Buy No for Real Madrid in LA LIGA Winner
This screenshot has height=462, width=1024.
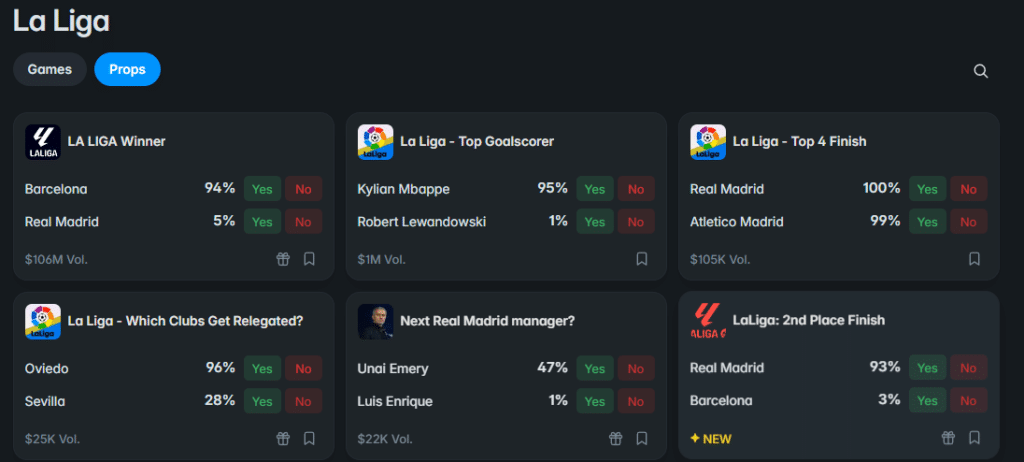coord(303,222)
